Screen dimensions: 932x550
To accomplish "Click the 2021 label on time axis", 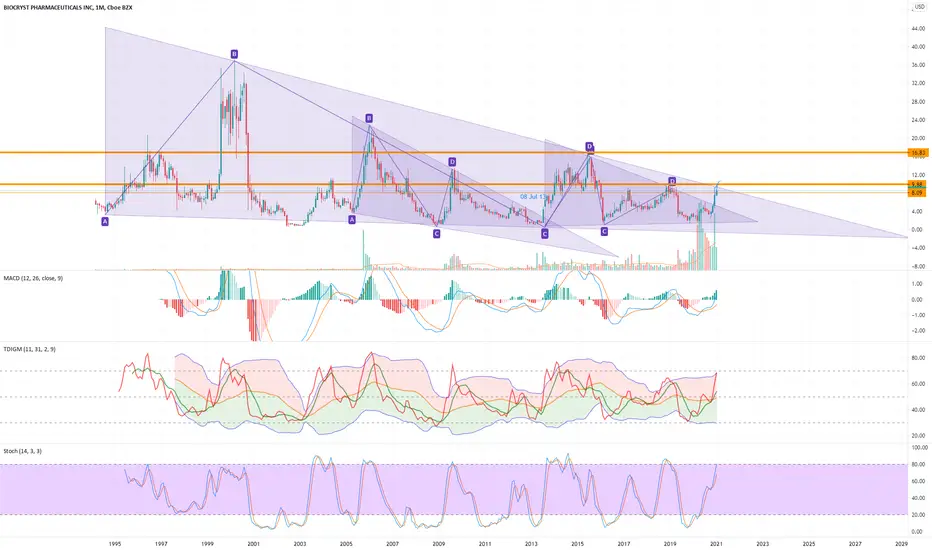I will (x=716, y=543).
